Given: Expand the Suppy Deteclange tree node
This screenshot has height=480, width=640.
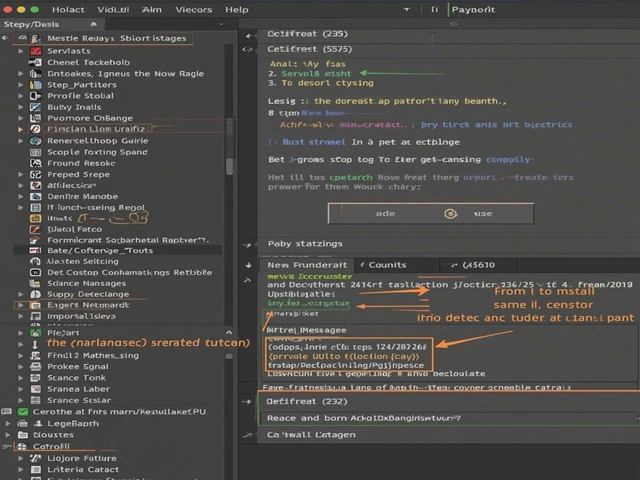Looking at the screenshot, I should tap(20, 294).
